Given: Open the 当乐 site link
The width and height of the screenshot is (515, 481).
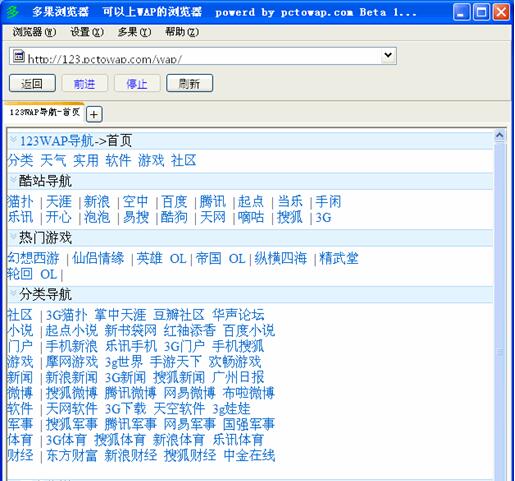Looking at the screenshot, I should [290, 202].
